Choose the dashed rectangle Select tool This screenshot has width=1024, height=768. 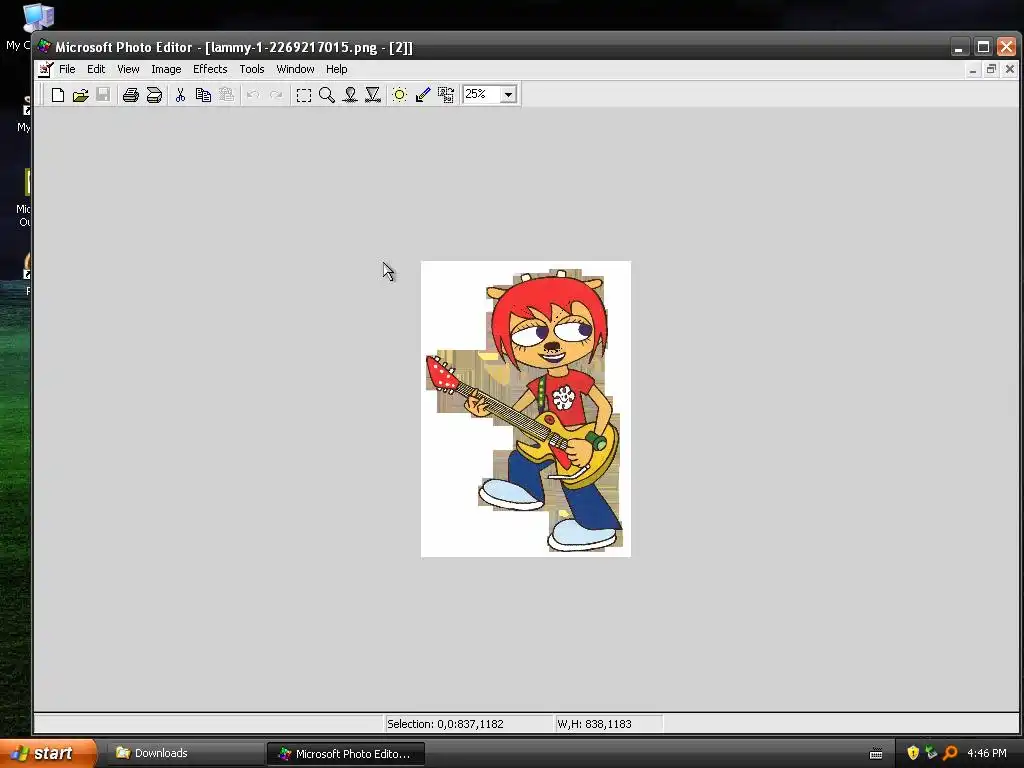304,95
